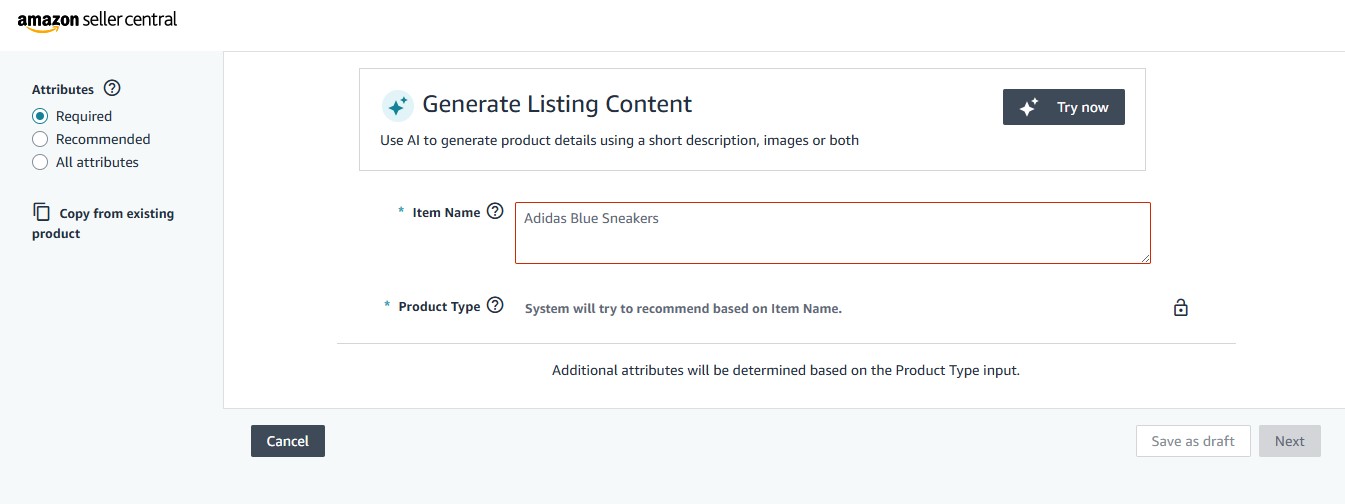
Task: Click the copy icon in the left sidebar
Action: (x=41, y=212)
